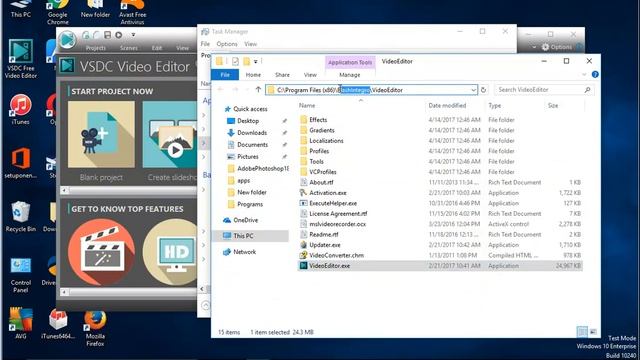The image size is (640, 360).
Task: Select Desktop in navigation pane
Action: (248, 121)
